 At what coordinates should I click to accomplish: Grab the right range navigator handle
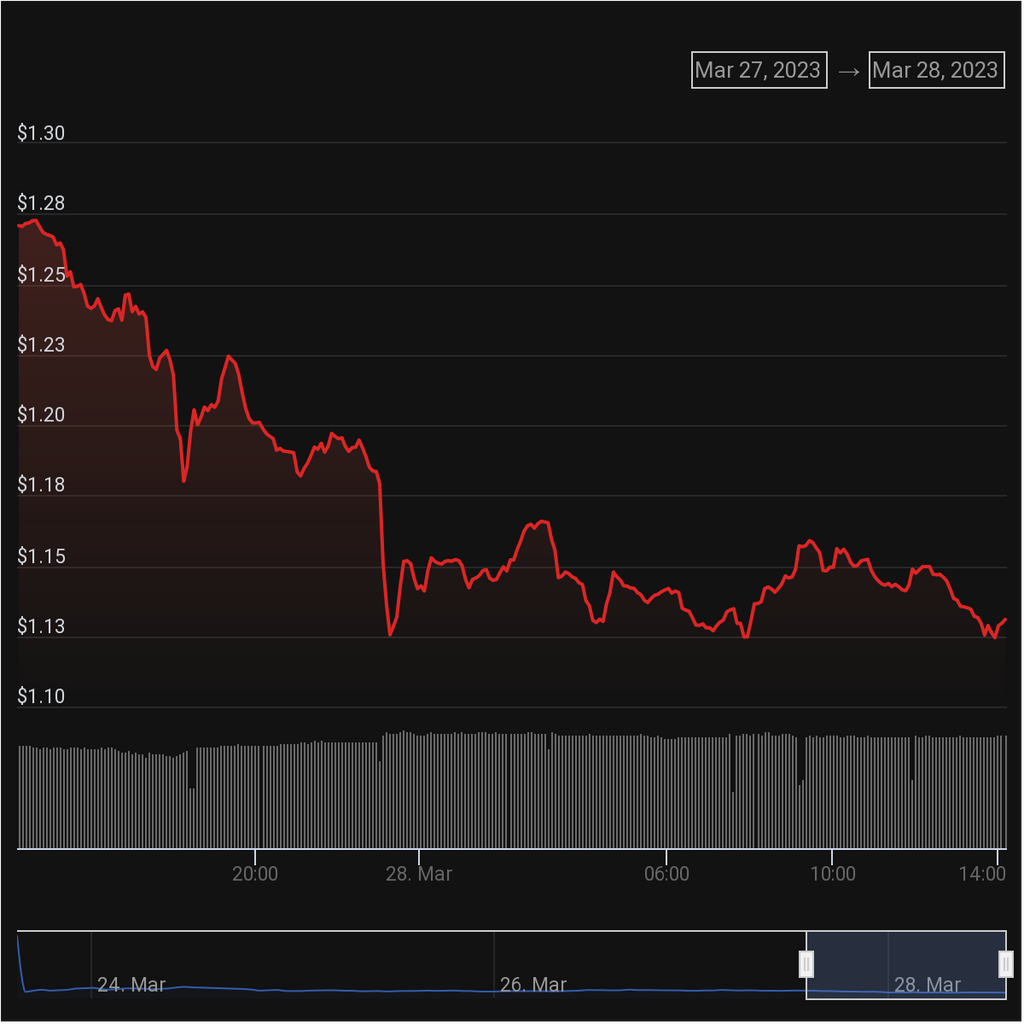(1006, 965)
